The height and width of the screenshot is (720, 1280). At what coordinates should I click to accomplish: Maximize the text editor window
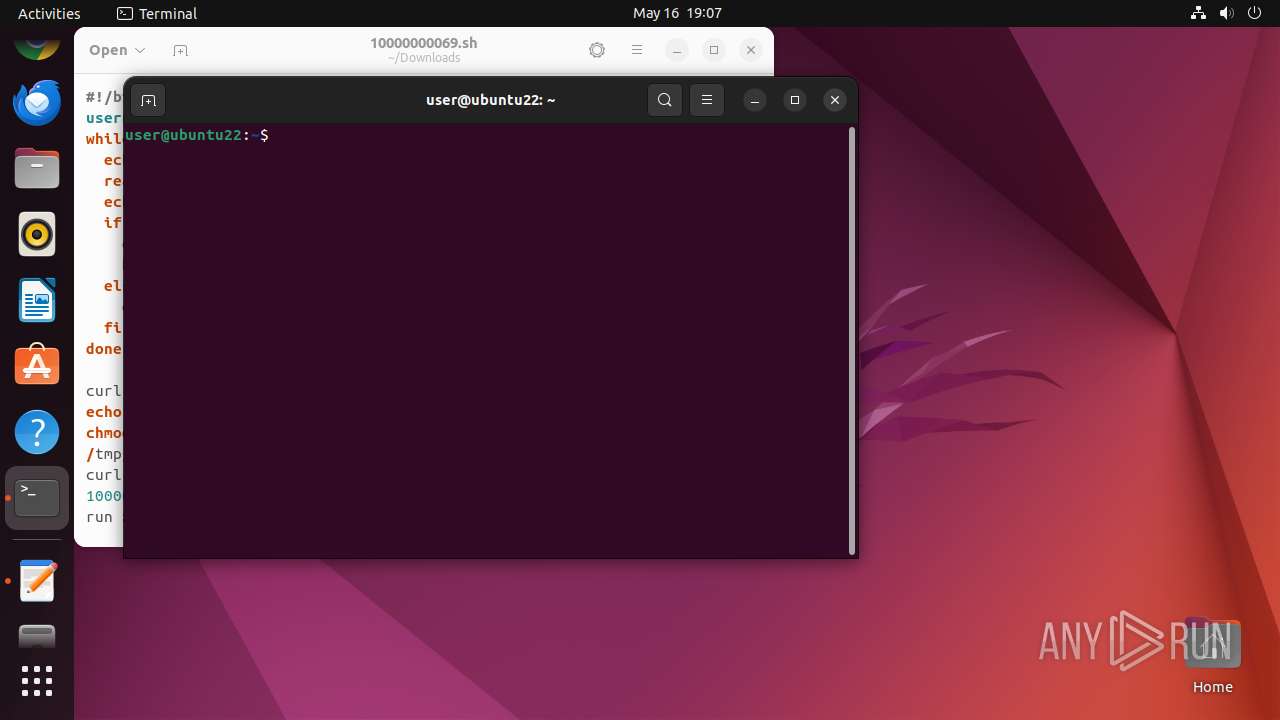(714, 50)
